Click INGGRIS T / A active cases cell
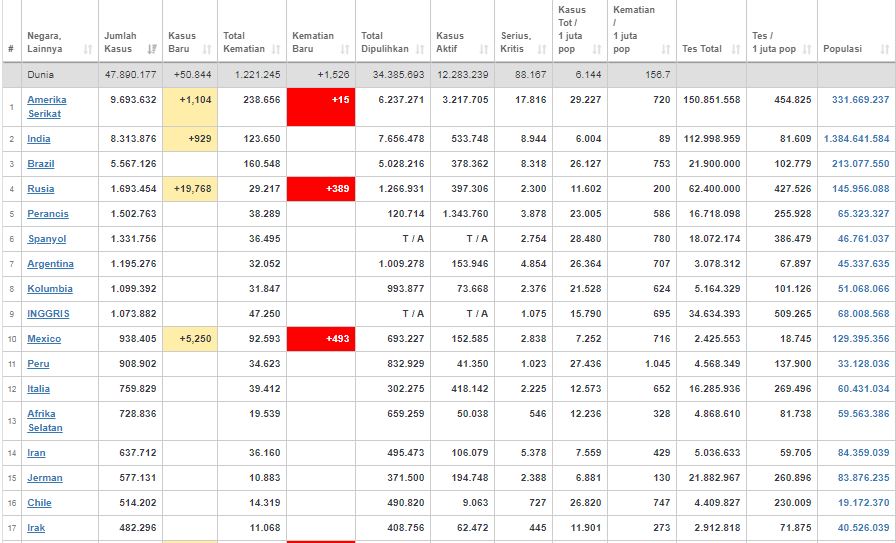The height and width of the screenshot is (543, 896). (477, 314)
